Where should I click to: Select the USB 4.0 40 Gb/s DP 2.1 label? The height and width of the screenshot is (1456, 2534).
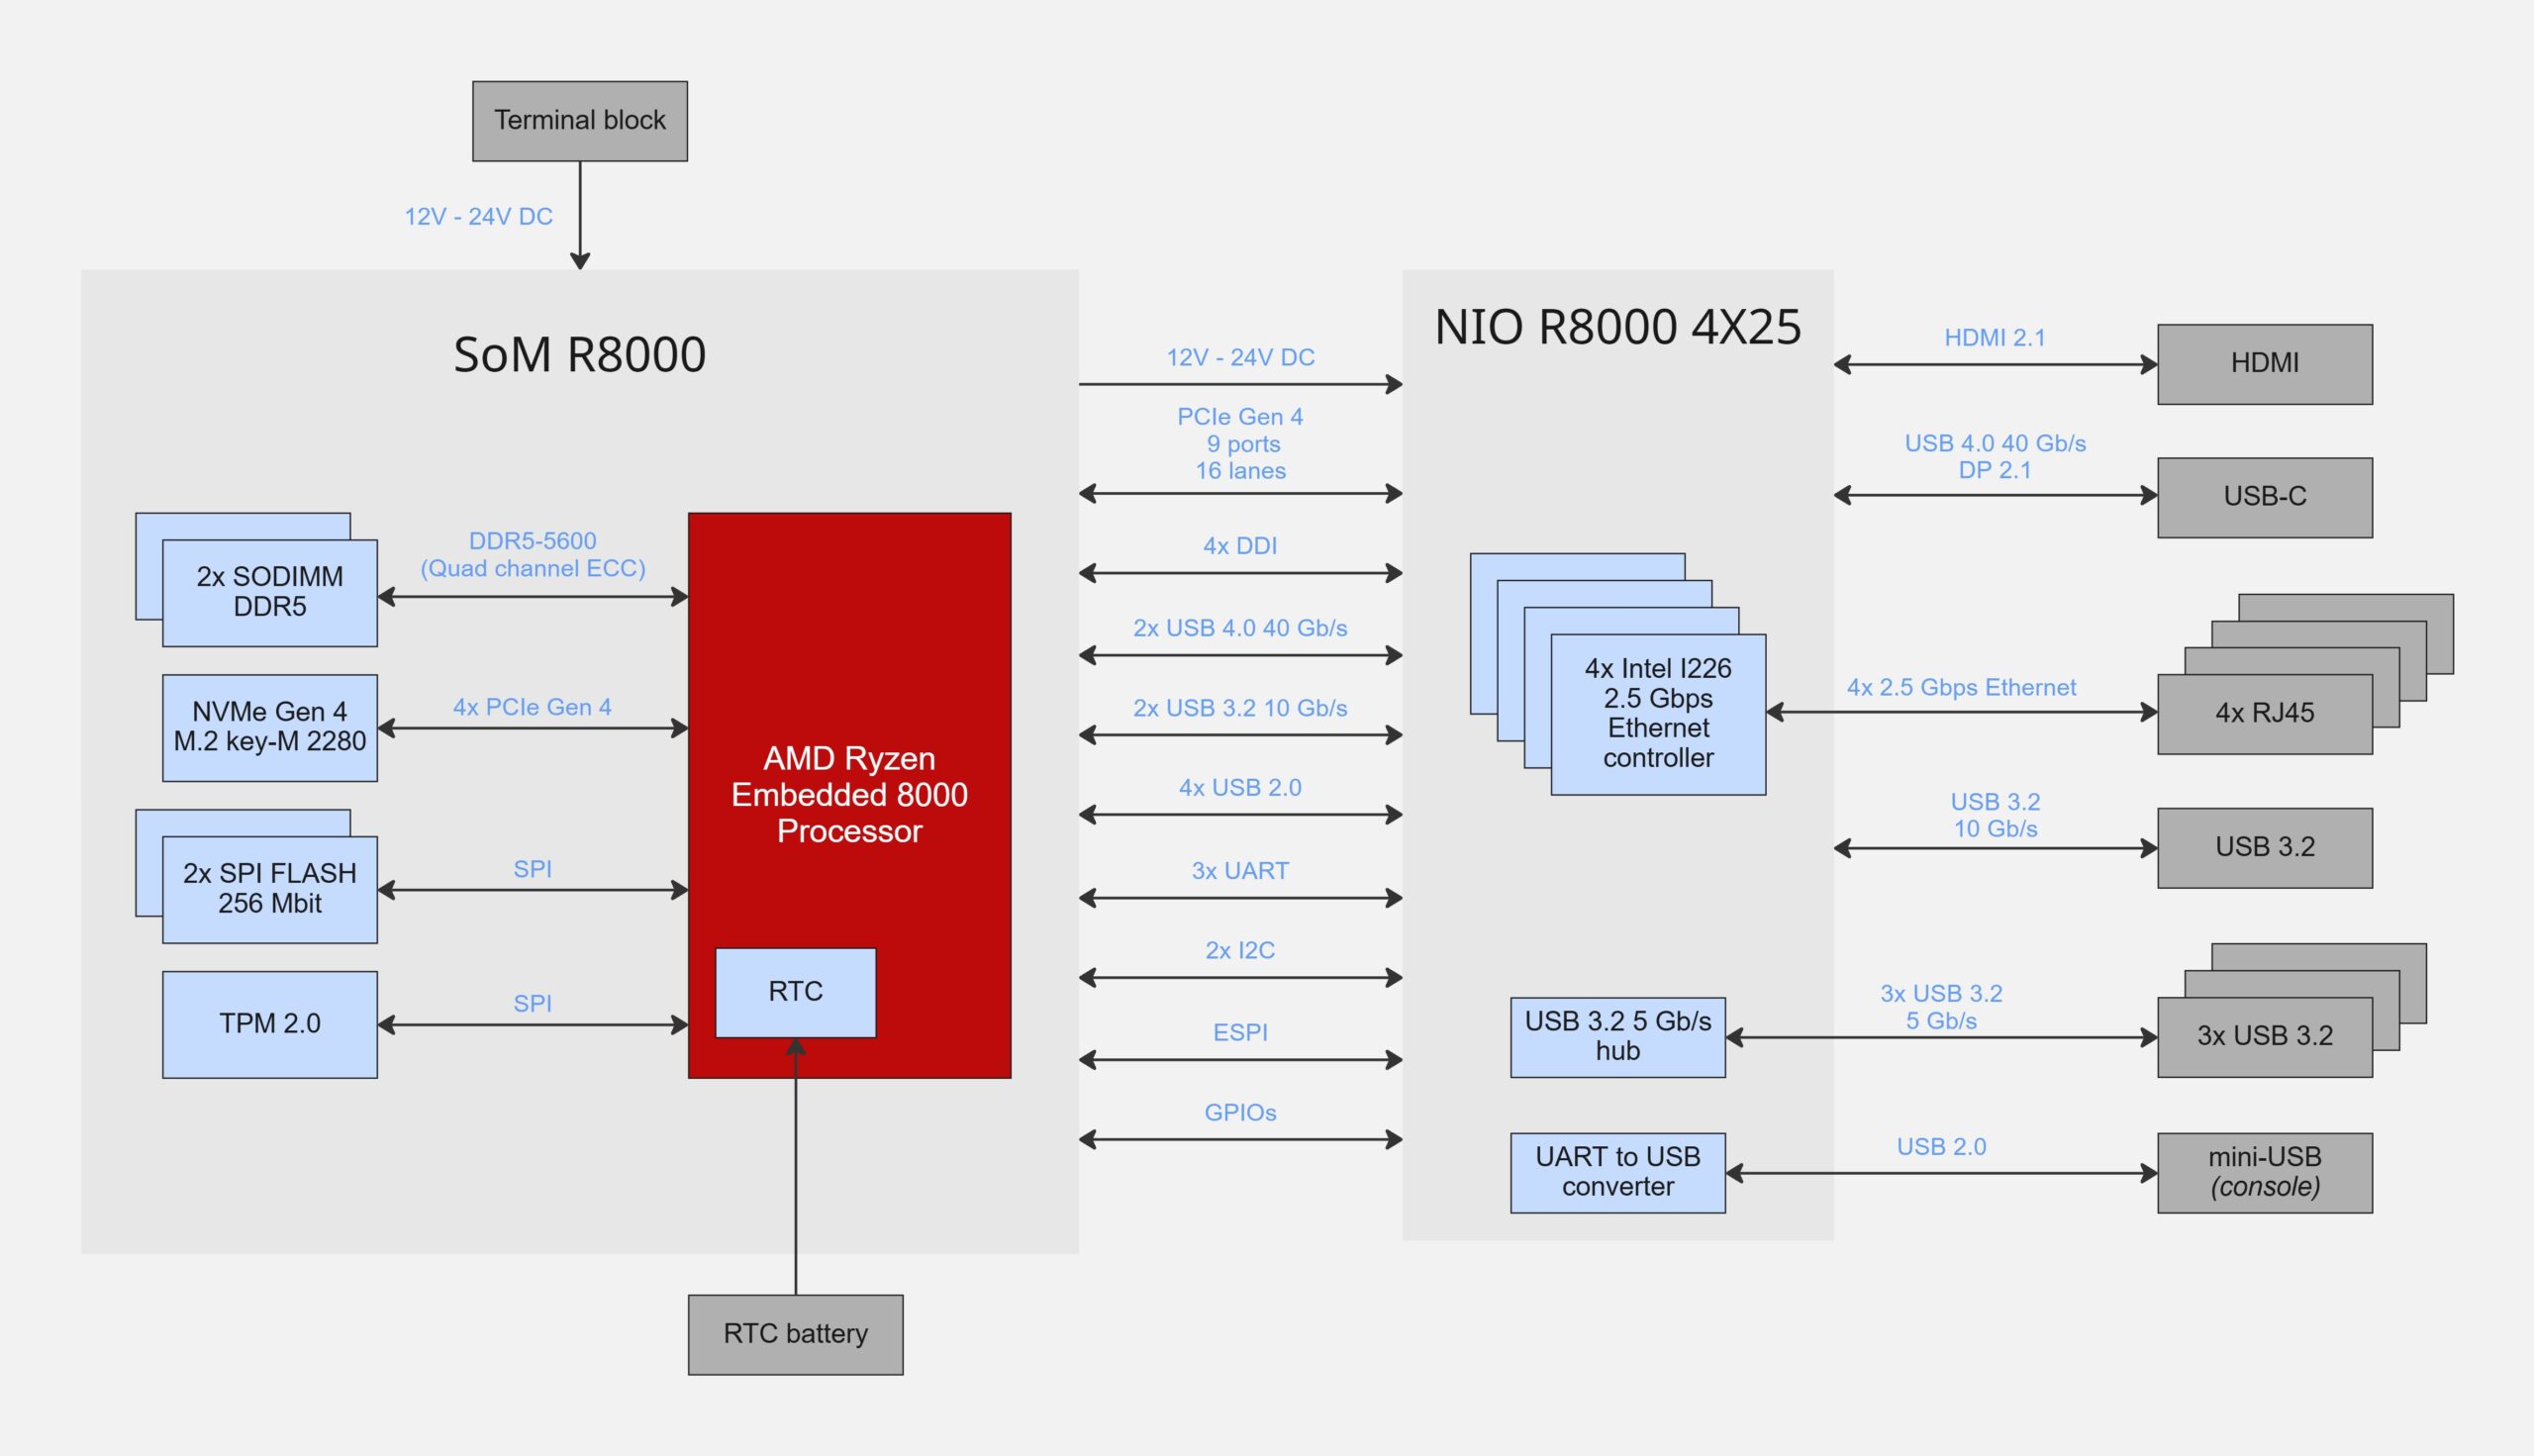1995,456
